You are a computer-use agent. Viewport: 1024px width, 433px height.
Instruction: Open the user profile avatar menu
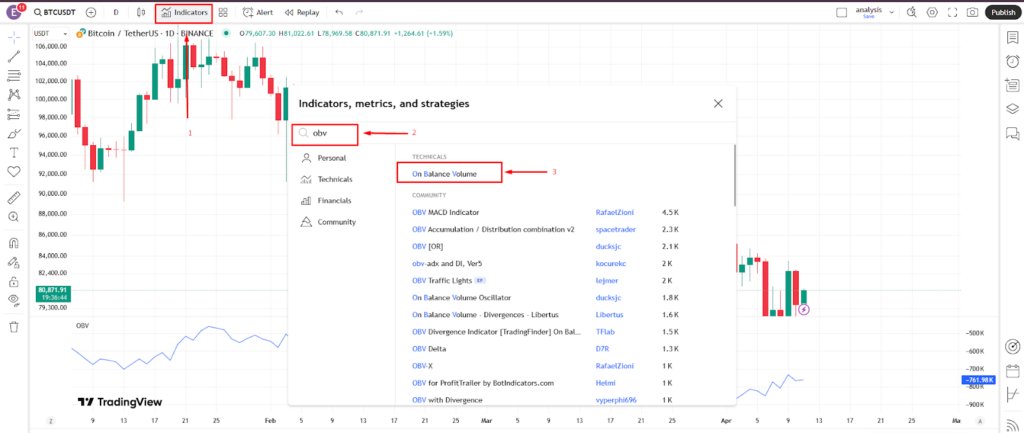pos(14,12)
